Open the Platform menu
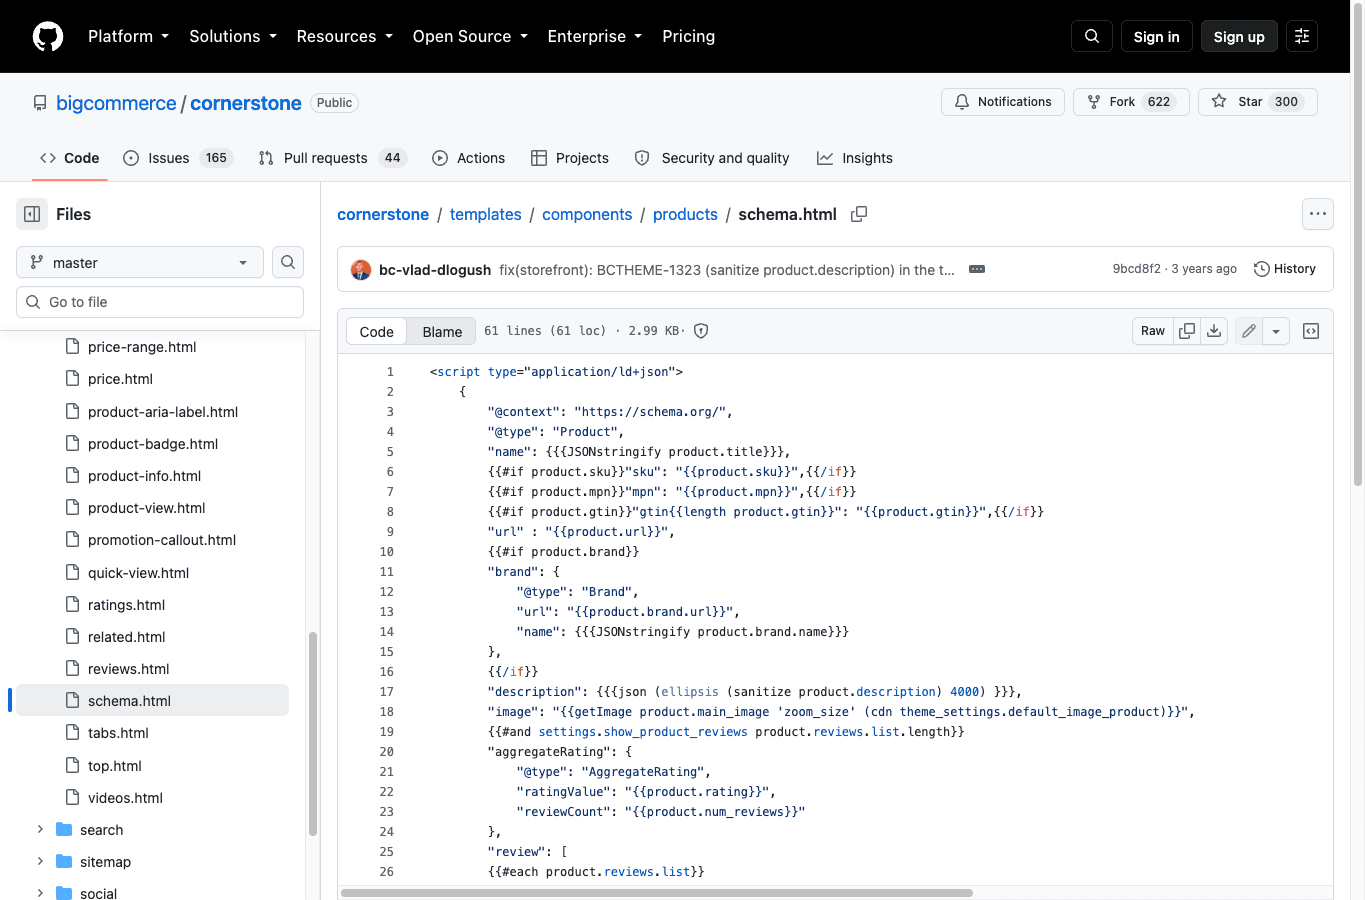Image resolution: width=1365 pixels, height=900 pixels. [128, 36]
